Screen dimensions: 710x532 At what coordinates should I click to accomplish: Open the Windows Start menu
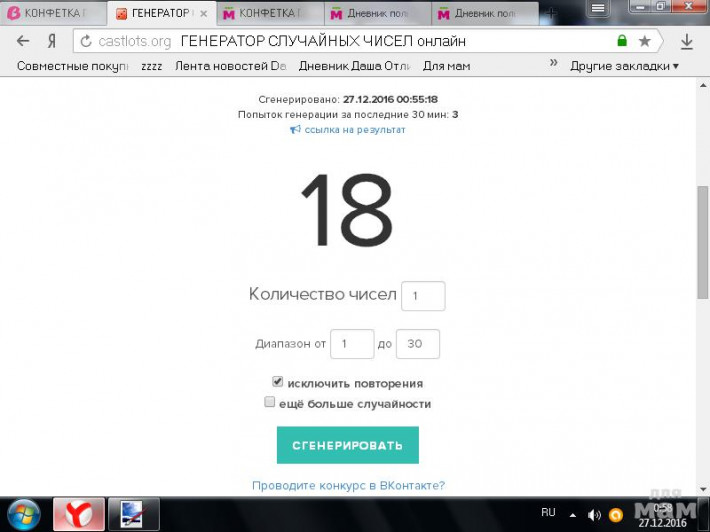click(x=22, y=513)
